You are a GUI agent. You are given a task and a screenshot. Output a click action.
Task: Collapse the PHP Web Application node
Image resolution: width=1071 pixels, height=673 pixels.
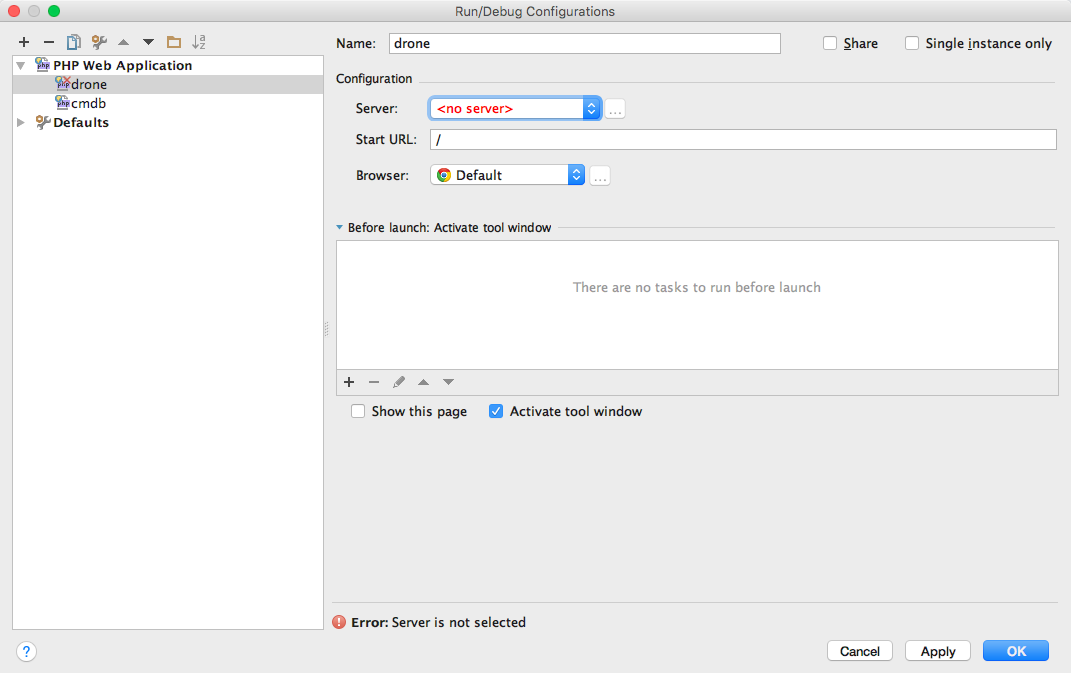point(20,66)
